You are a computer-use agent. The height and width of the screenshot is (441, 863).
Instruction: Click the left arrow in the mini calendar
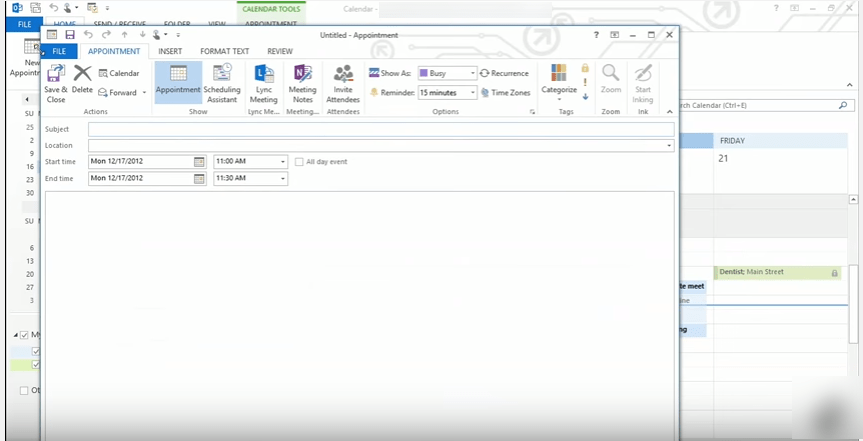pos(27,100)
